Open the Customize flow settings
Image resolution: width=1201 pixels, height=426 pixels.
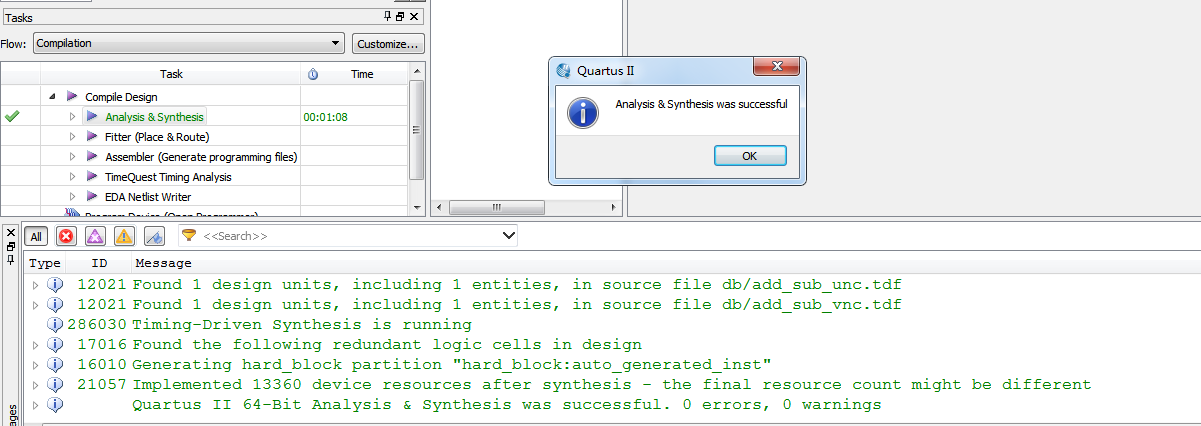[388, 44]
